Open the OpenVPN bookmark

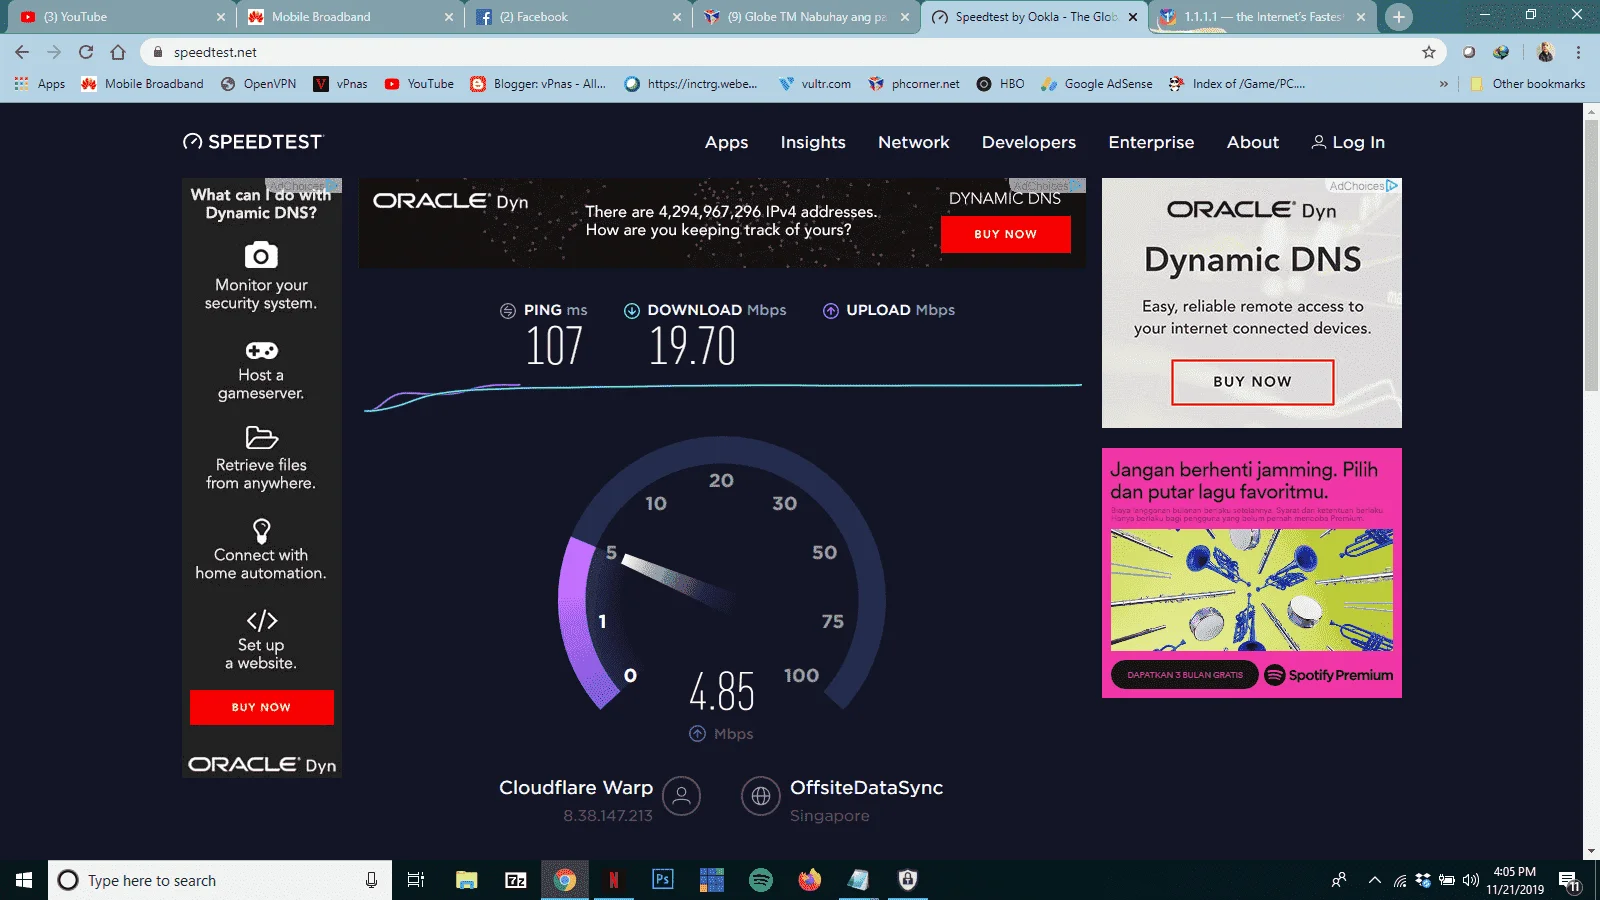pos(258,84)
